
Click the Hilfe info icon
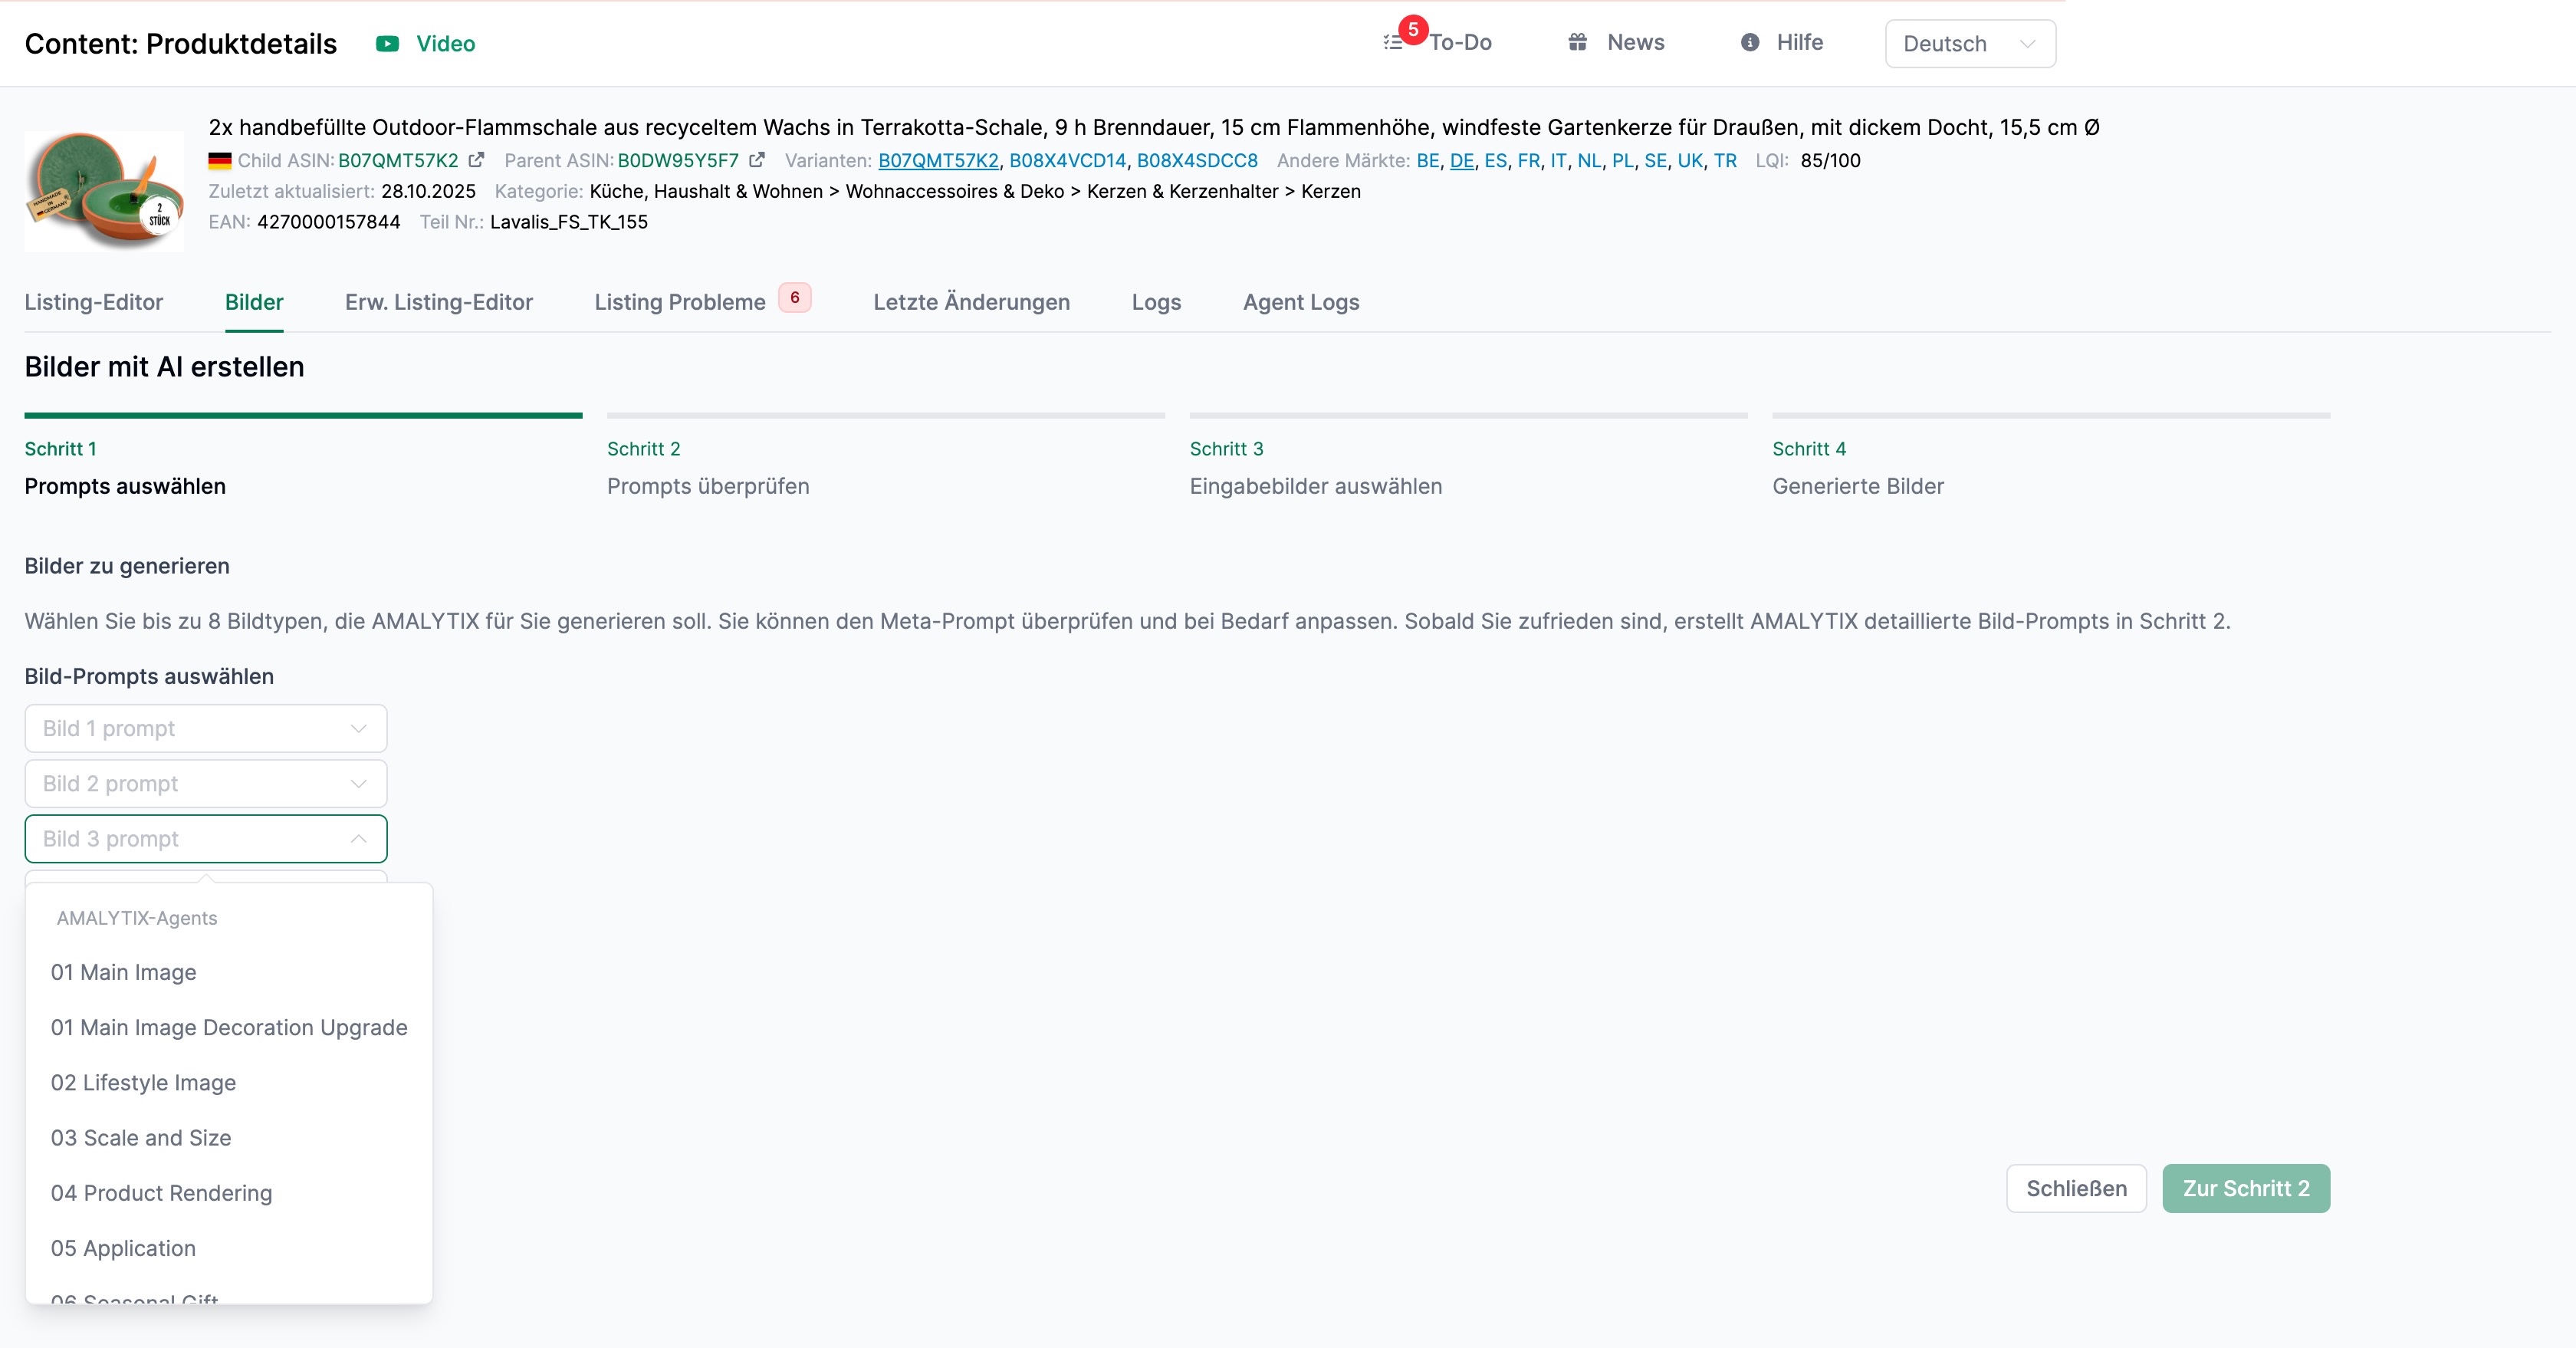click(1749, 42)
